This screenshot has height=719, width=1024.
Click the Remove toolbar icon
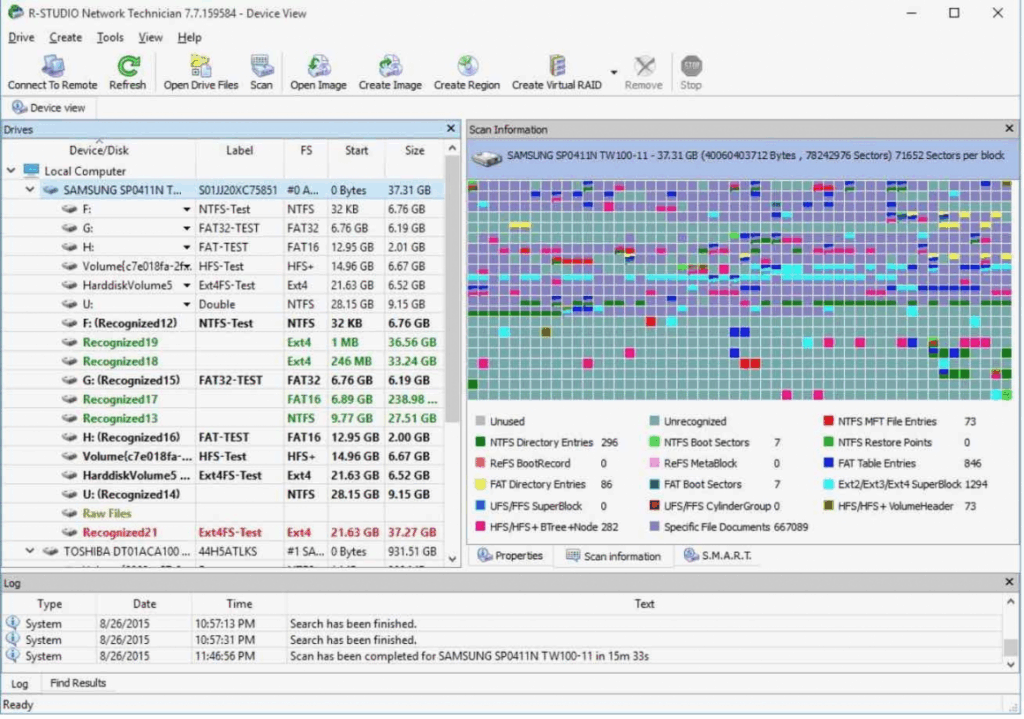click(644, 66)
